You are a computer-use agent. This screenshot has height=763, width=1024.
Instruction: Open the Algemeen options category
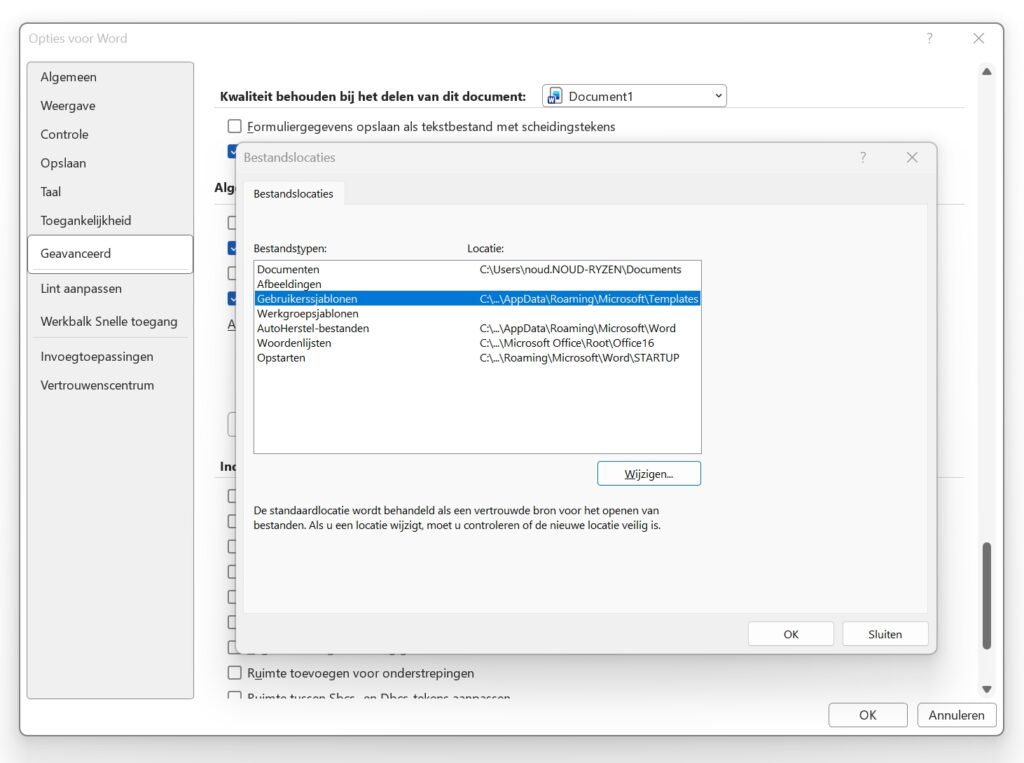[x=110, y=77]
